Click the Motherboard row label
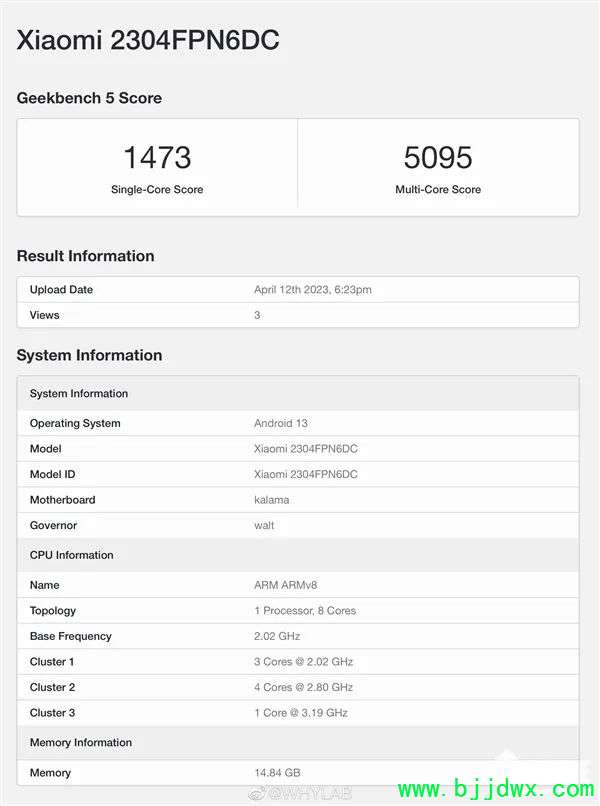This screenshot has width=600, height=806. tap(63, 500)
